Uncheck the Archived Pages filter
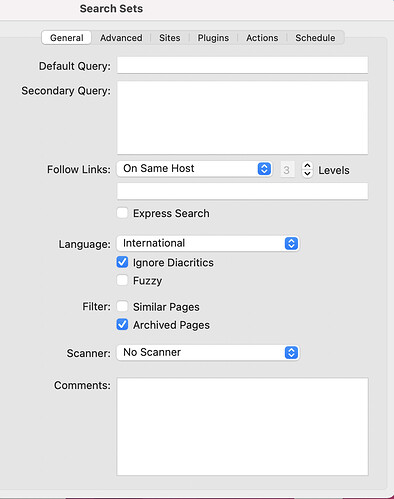This screenshot has height=499, width=394. [x=122, y=324]
